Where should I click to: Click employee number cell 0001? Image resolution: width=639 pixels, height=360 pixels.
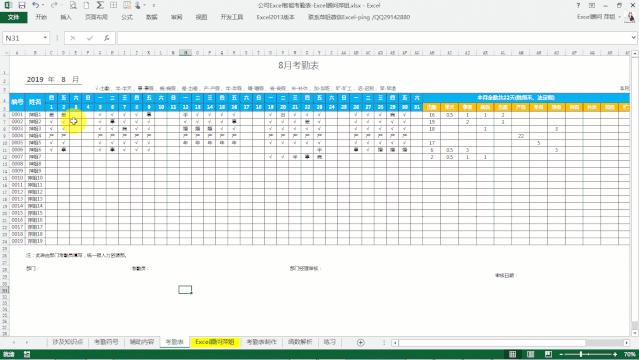pos(17,115)
